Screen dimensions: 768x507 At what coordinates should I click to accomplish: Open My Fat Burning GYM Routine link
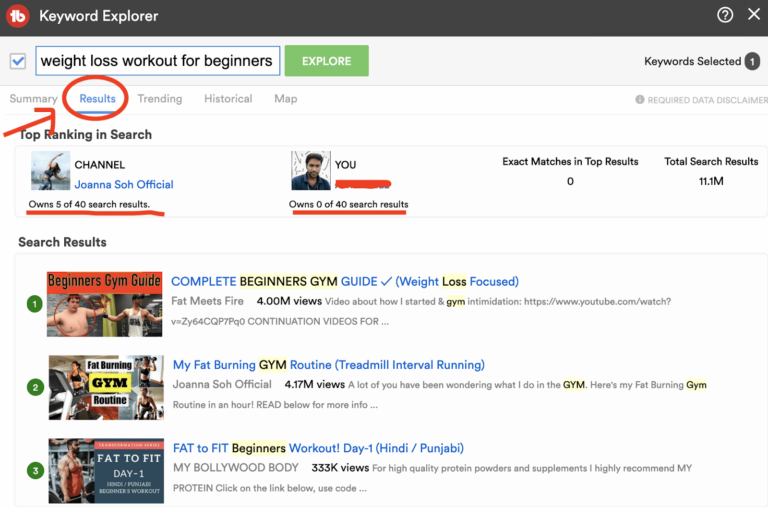coord(329,365)
